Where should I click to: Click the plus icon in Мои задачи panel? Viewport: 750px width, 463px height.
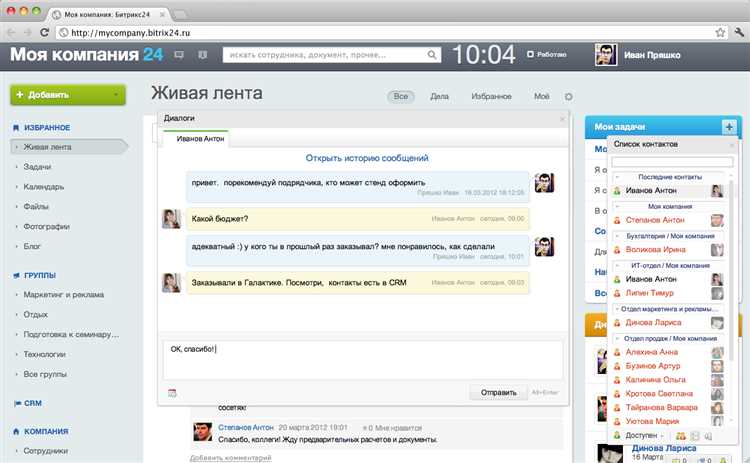[729, 127]
